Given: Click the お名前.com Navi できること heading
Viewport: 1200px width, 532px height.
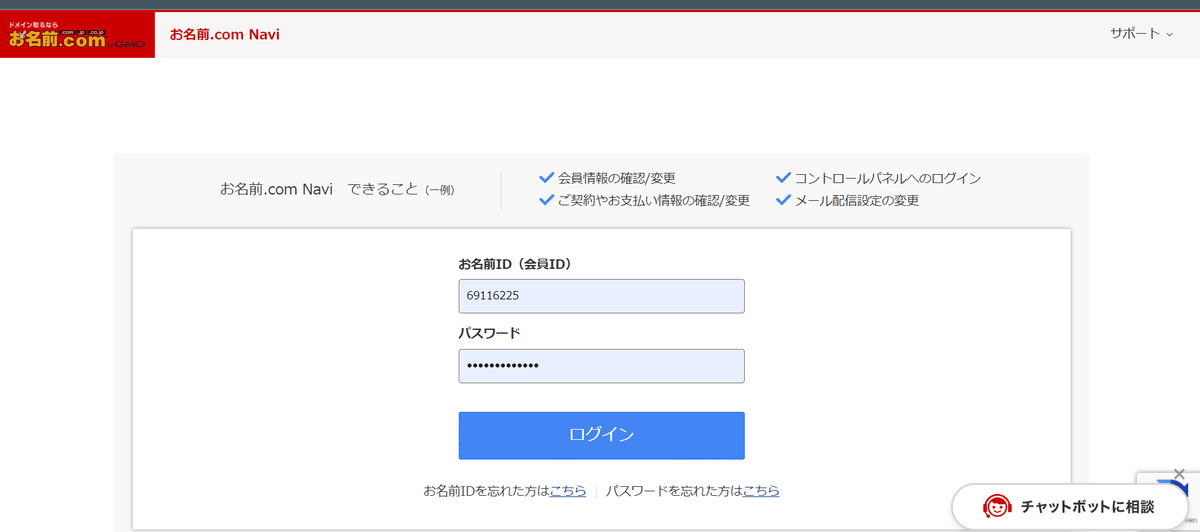Looking at the screenshot, I should point(337,189).
